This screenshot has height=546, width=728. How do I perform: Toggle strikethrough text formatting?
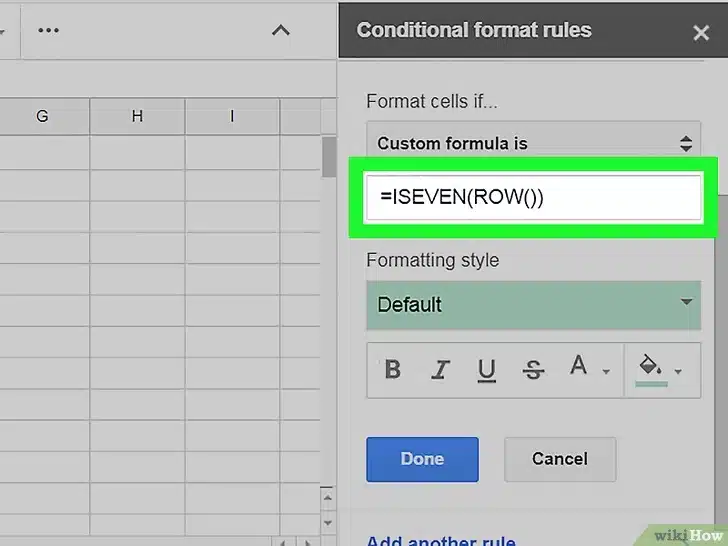(x=534, y=370)
